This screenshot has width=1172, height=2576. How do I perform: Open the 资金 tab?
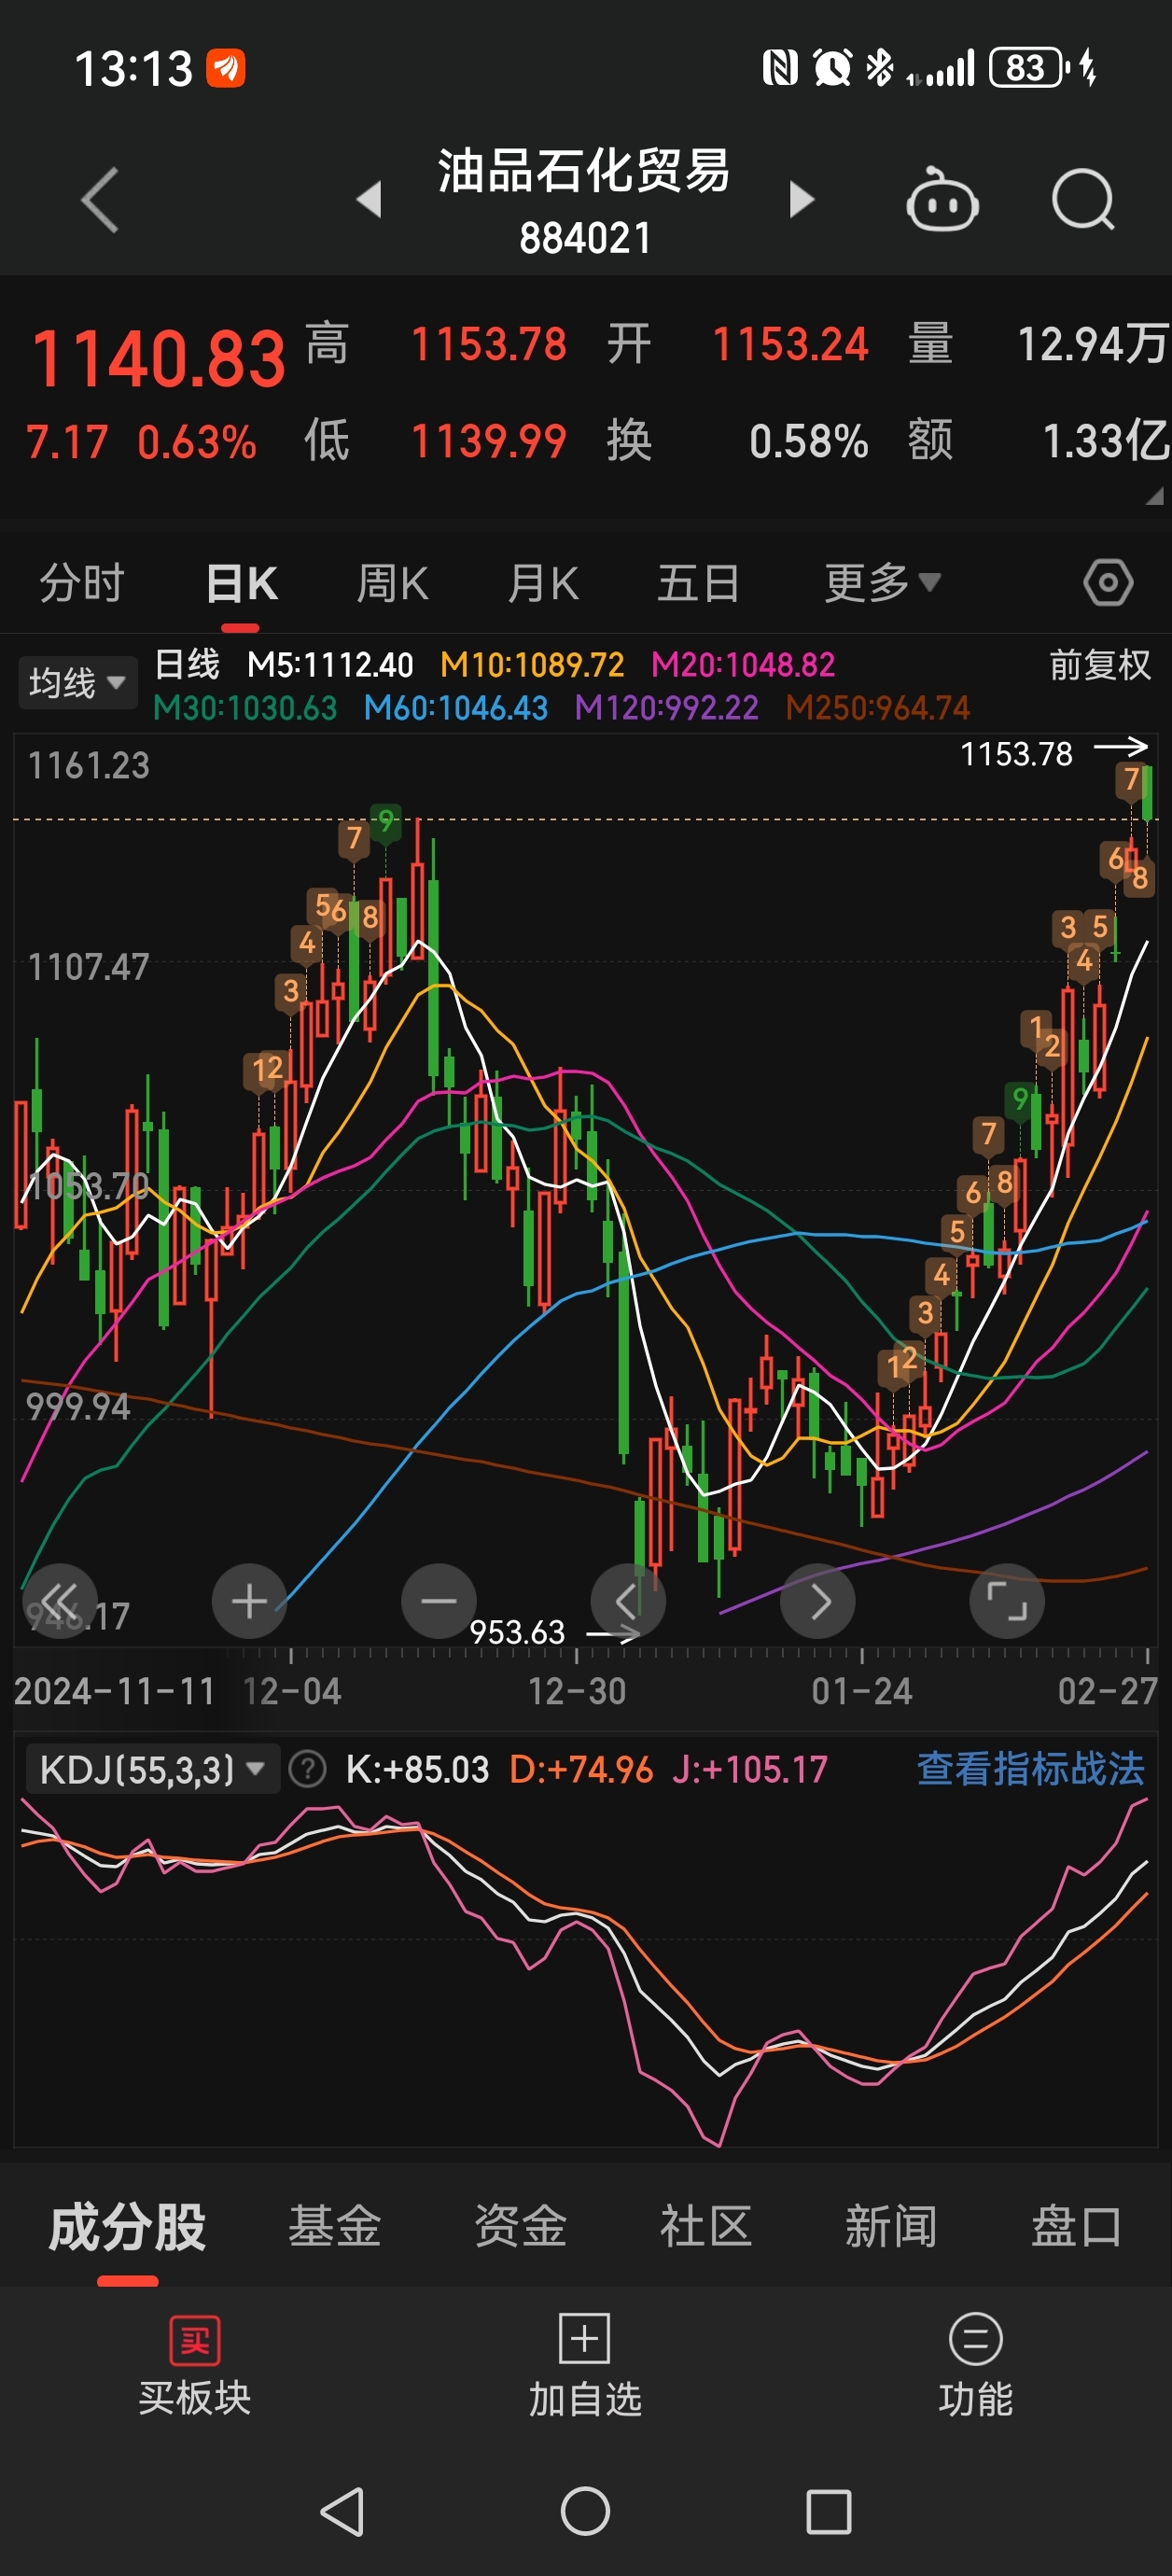pyautogui.click(x=520, y=2228)
